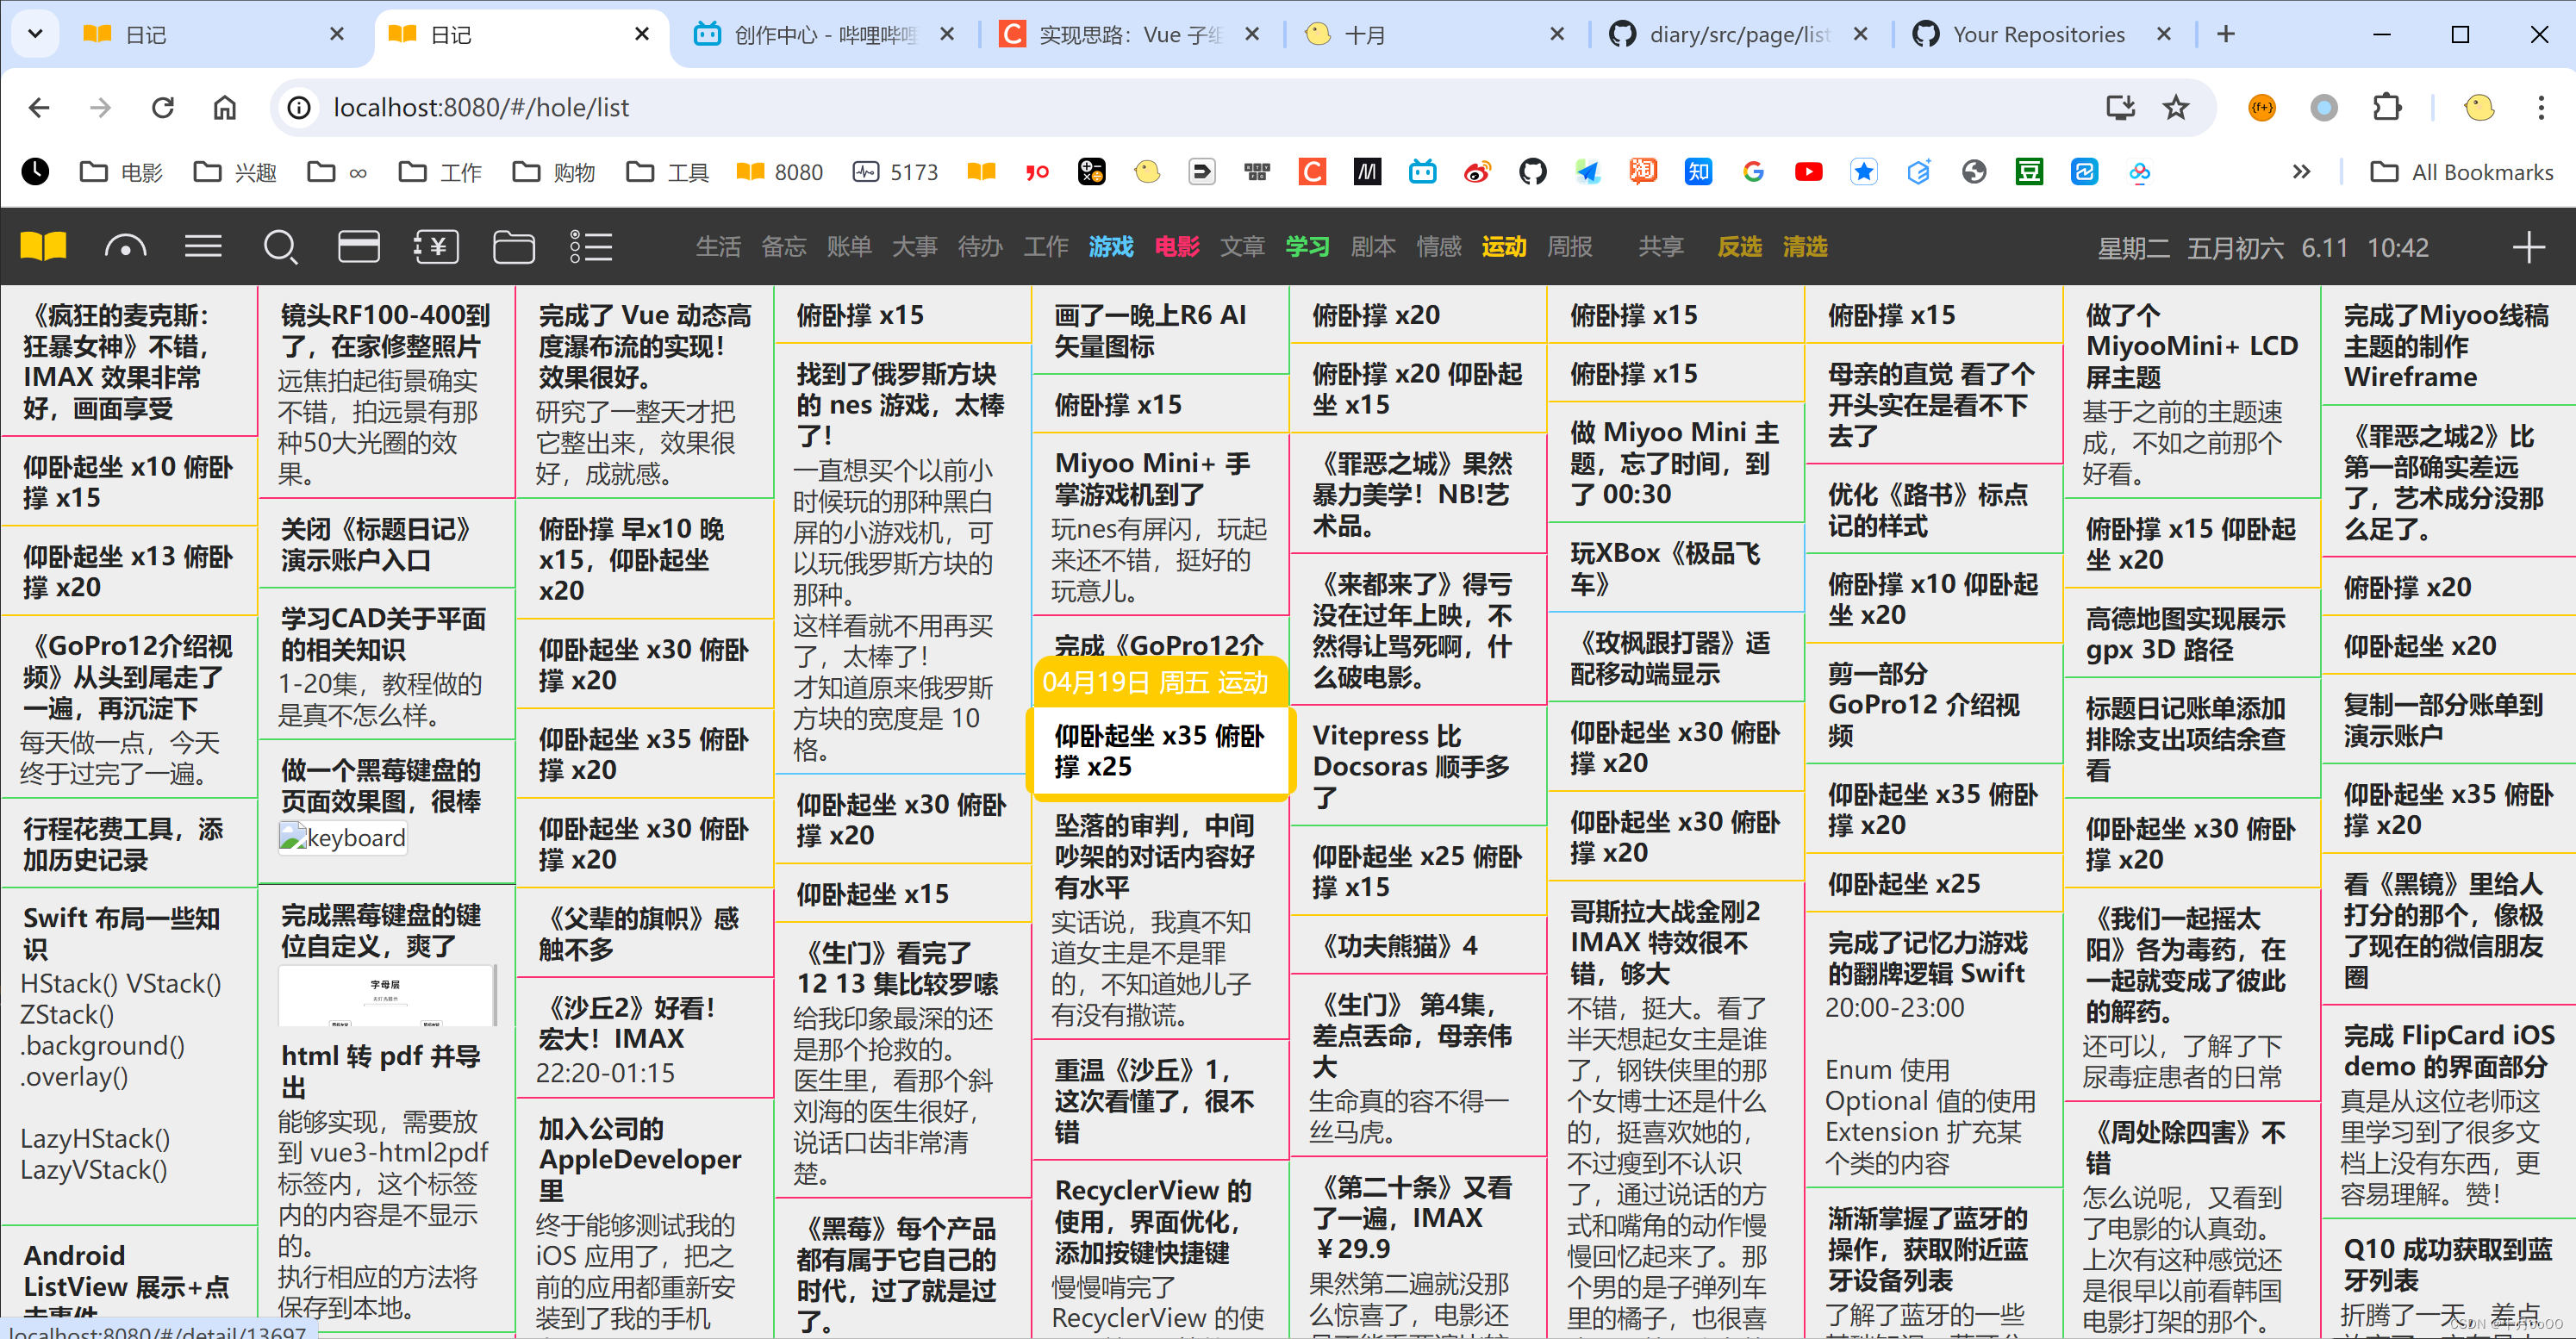Screen dimensions: 2576x1339
Task: Click keyboard image in 黑莓键盘 entry
Action: pyautogui.click(x=343, y=837)
